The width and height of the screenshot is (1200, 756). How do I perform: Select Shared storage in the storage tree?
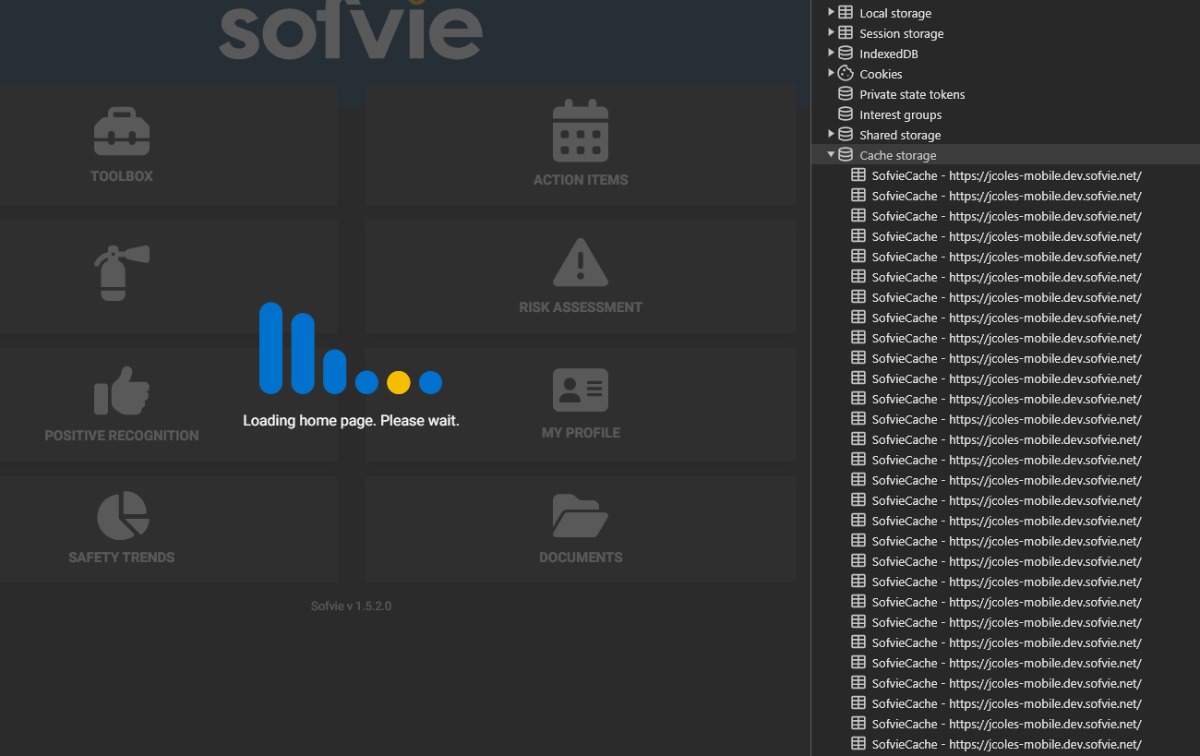point(900,135)
